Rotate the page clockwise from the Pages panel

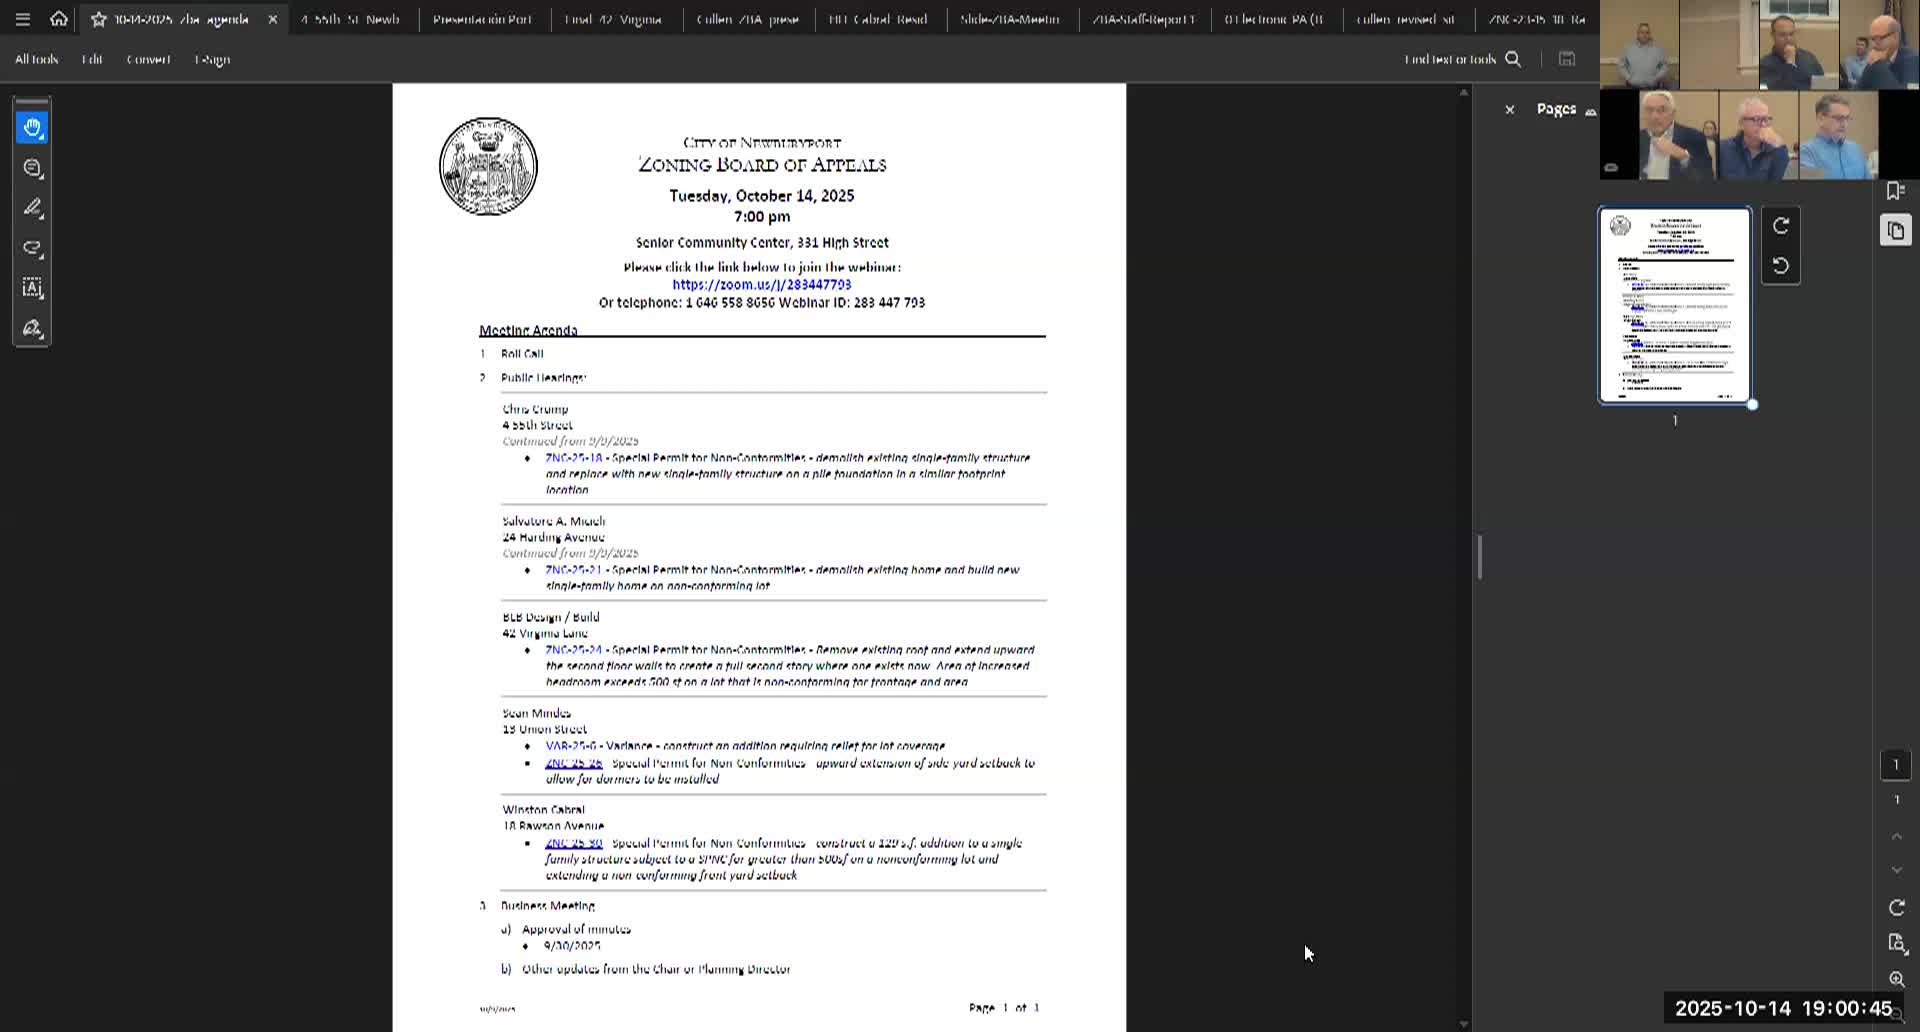point(1781,226)
